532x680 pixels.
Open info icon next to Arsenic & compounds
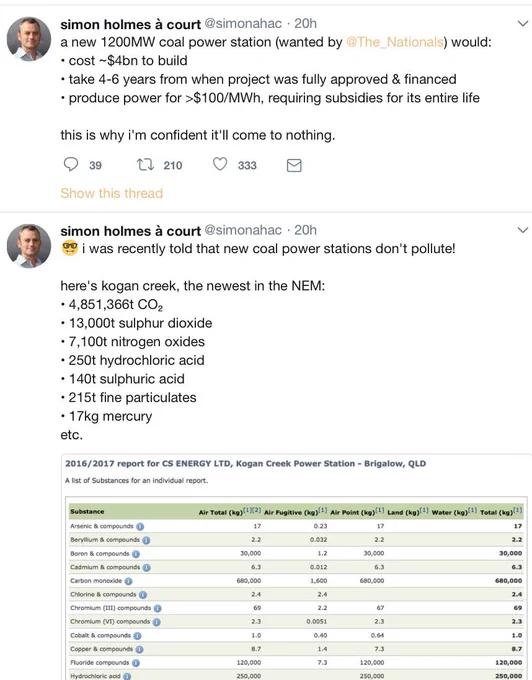pyautogui.click(x=140, y=526)
